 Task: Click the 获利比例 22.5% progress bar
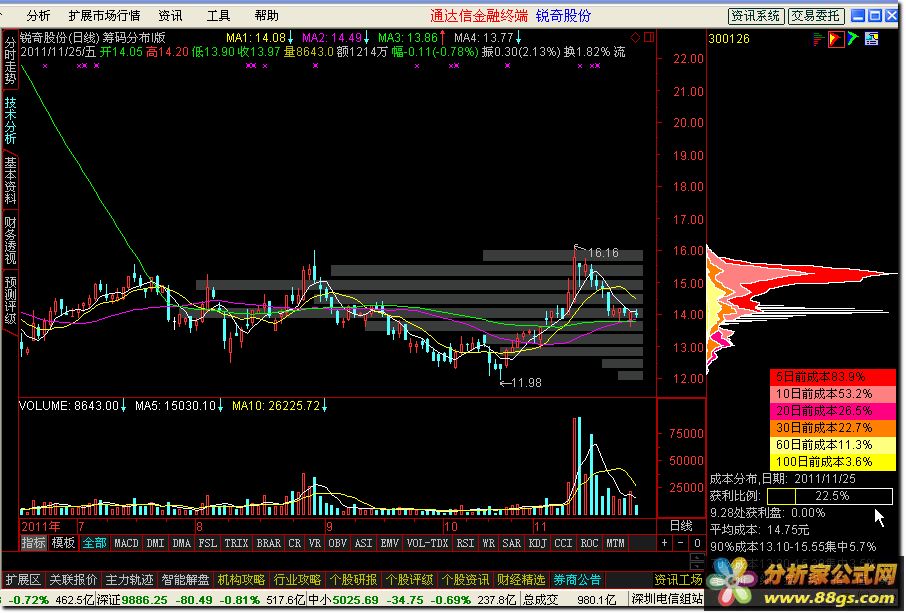point(830,496)
